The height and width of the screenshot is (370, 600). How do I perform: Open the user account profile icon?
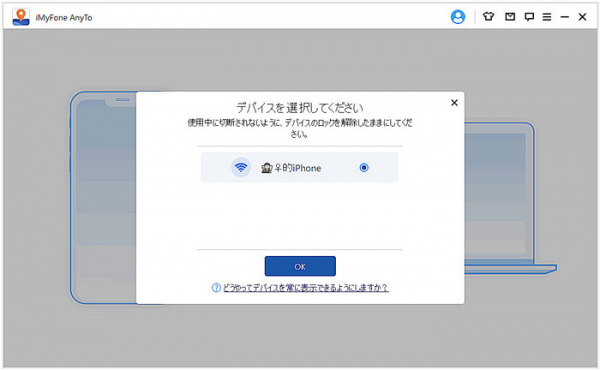[x=458, y=17]
